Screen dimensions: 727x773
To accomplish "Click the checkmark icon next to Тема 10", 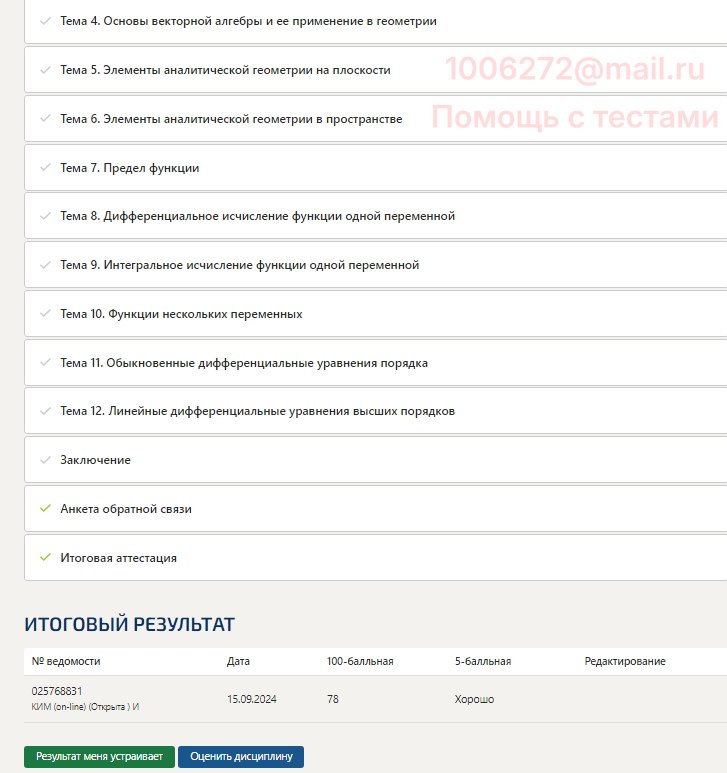I will pyautogui.click(x=45, y=314).
